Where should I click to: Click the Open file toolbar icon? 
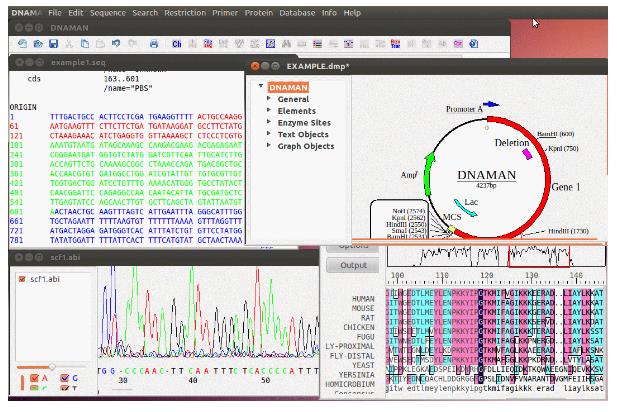click(x=38, y=44)
